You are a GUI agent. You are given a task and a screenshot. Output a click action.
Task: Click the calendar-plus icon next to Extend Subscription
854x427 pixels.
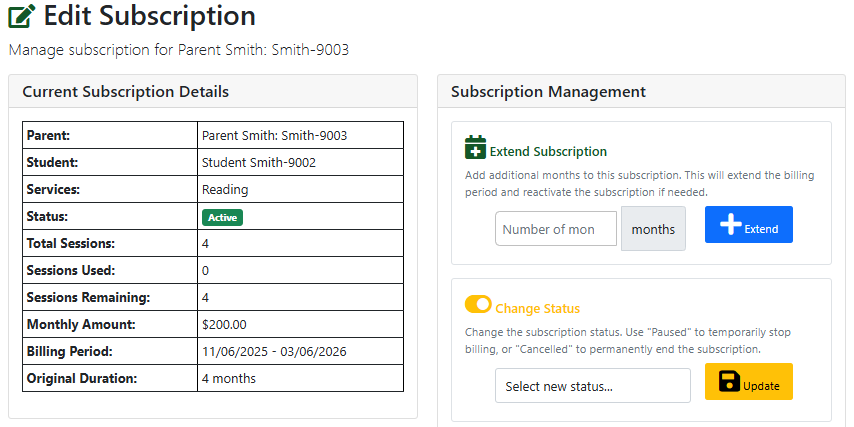coord(475,148)
